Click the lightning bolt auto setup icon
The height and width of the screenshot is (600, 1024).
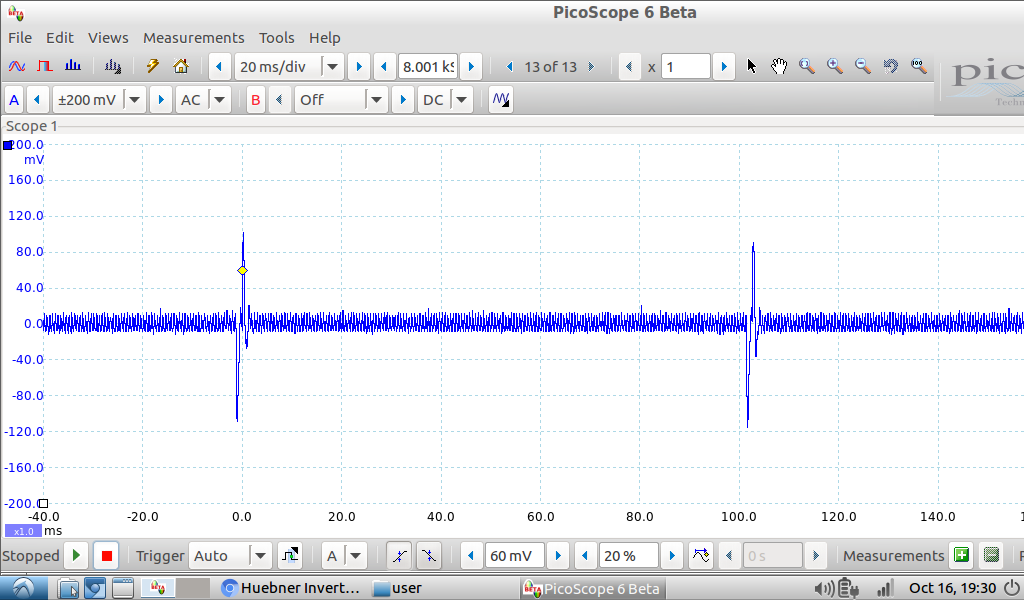point(153,67)
